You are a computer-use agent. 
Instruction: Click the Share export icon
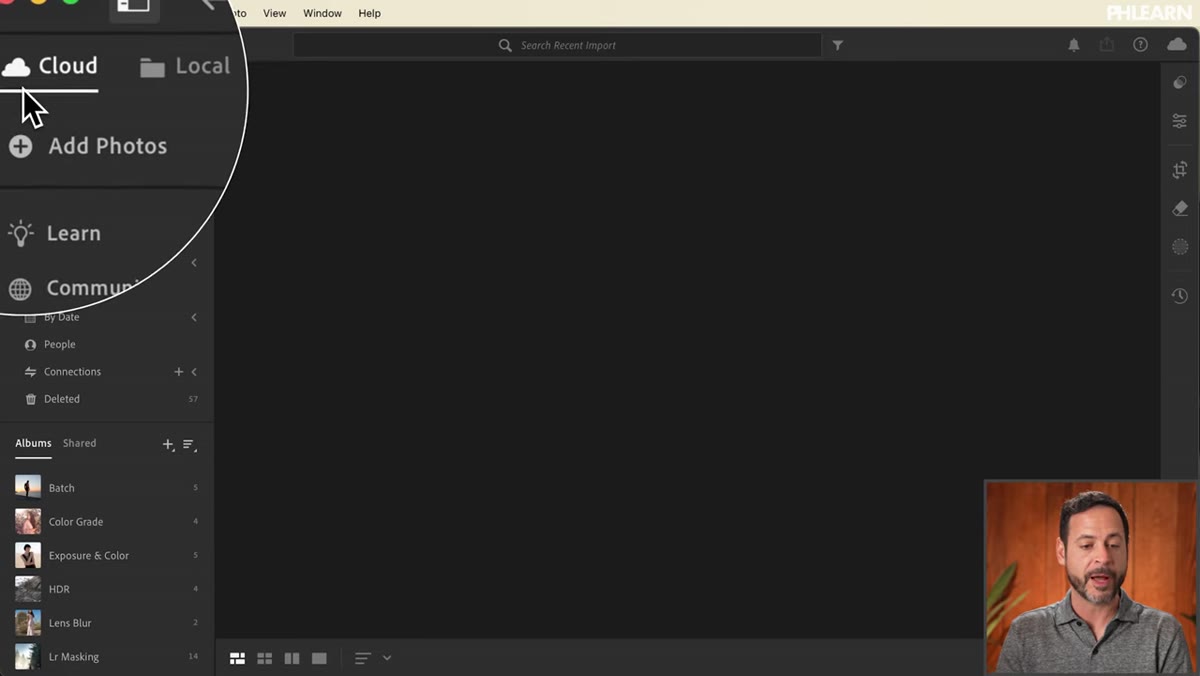click(1107, 45)
